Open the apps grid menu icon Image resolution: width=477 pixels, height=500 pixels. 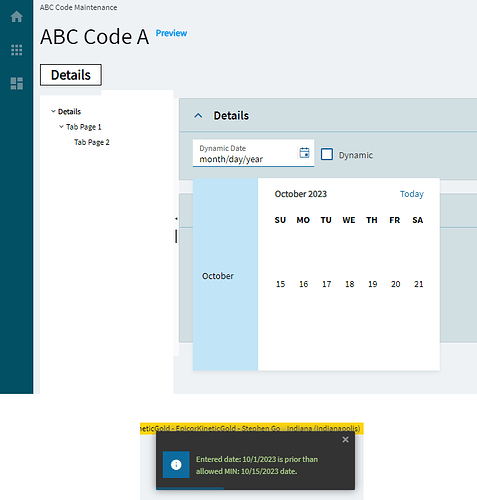[x=16, y=50]
